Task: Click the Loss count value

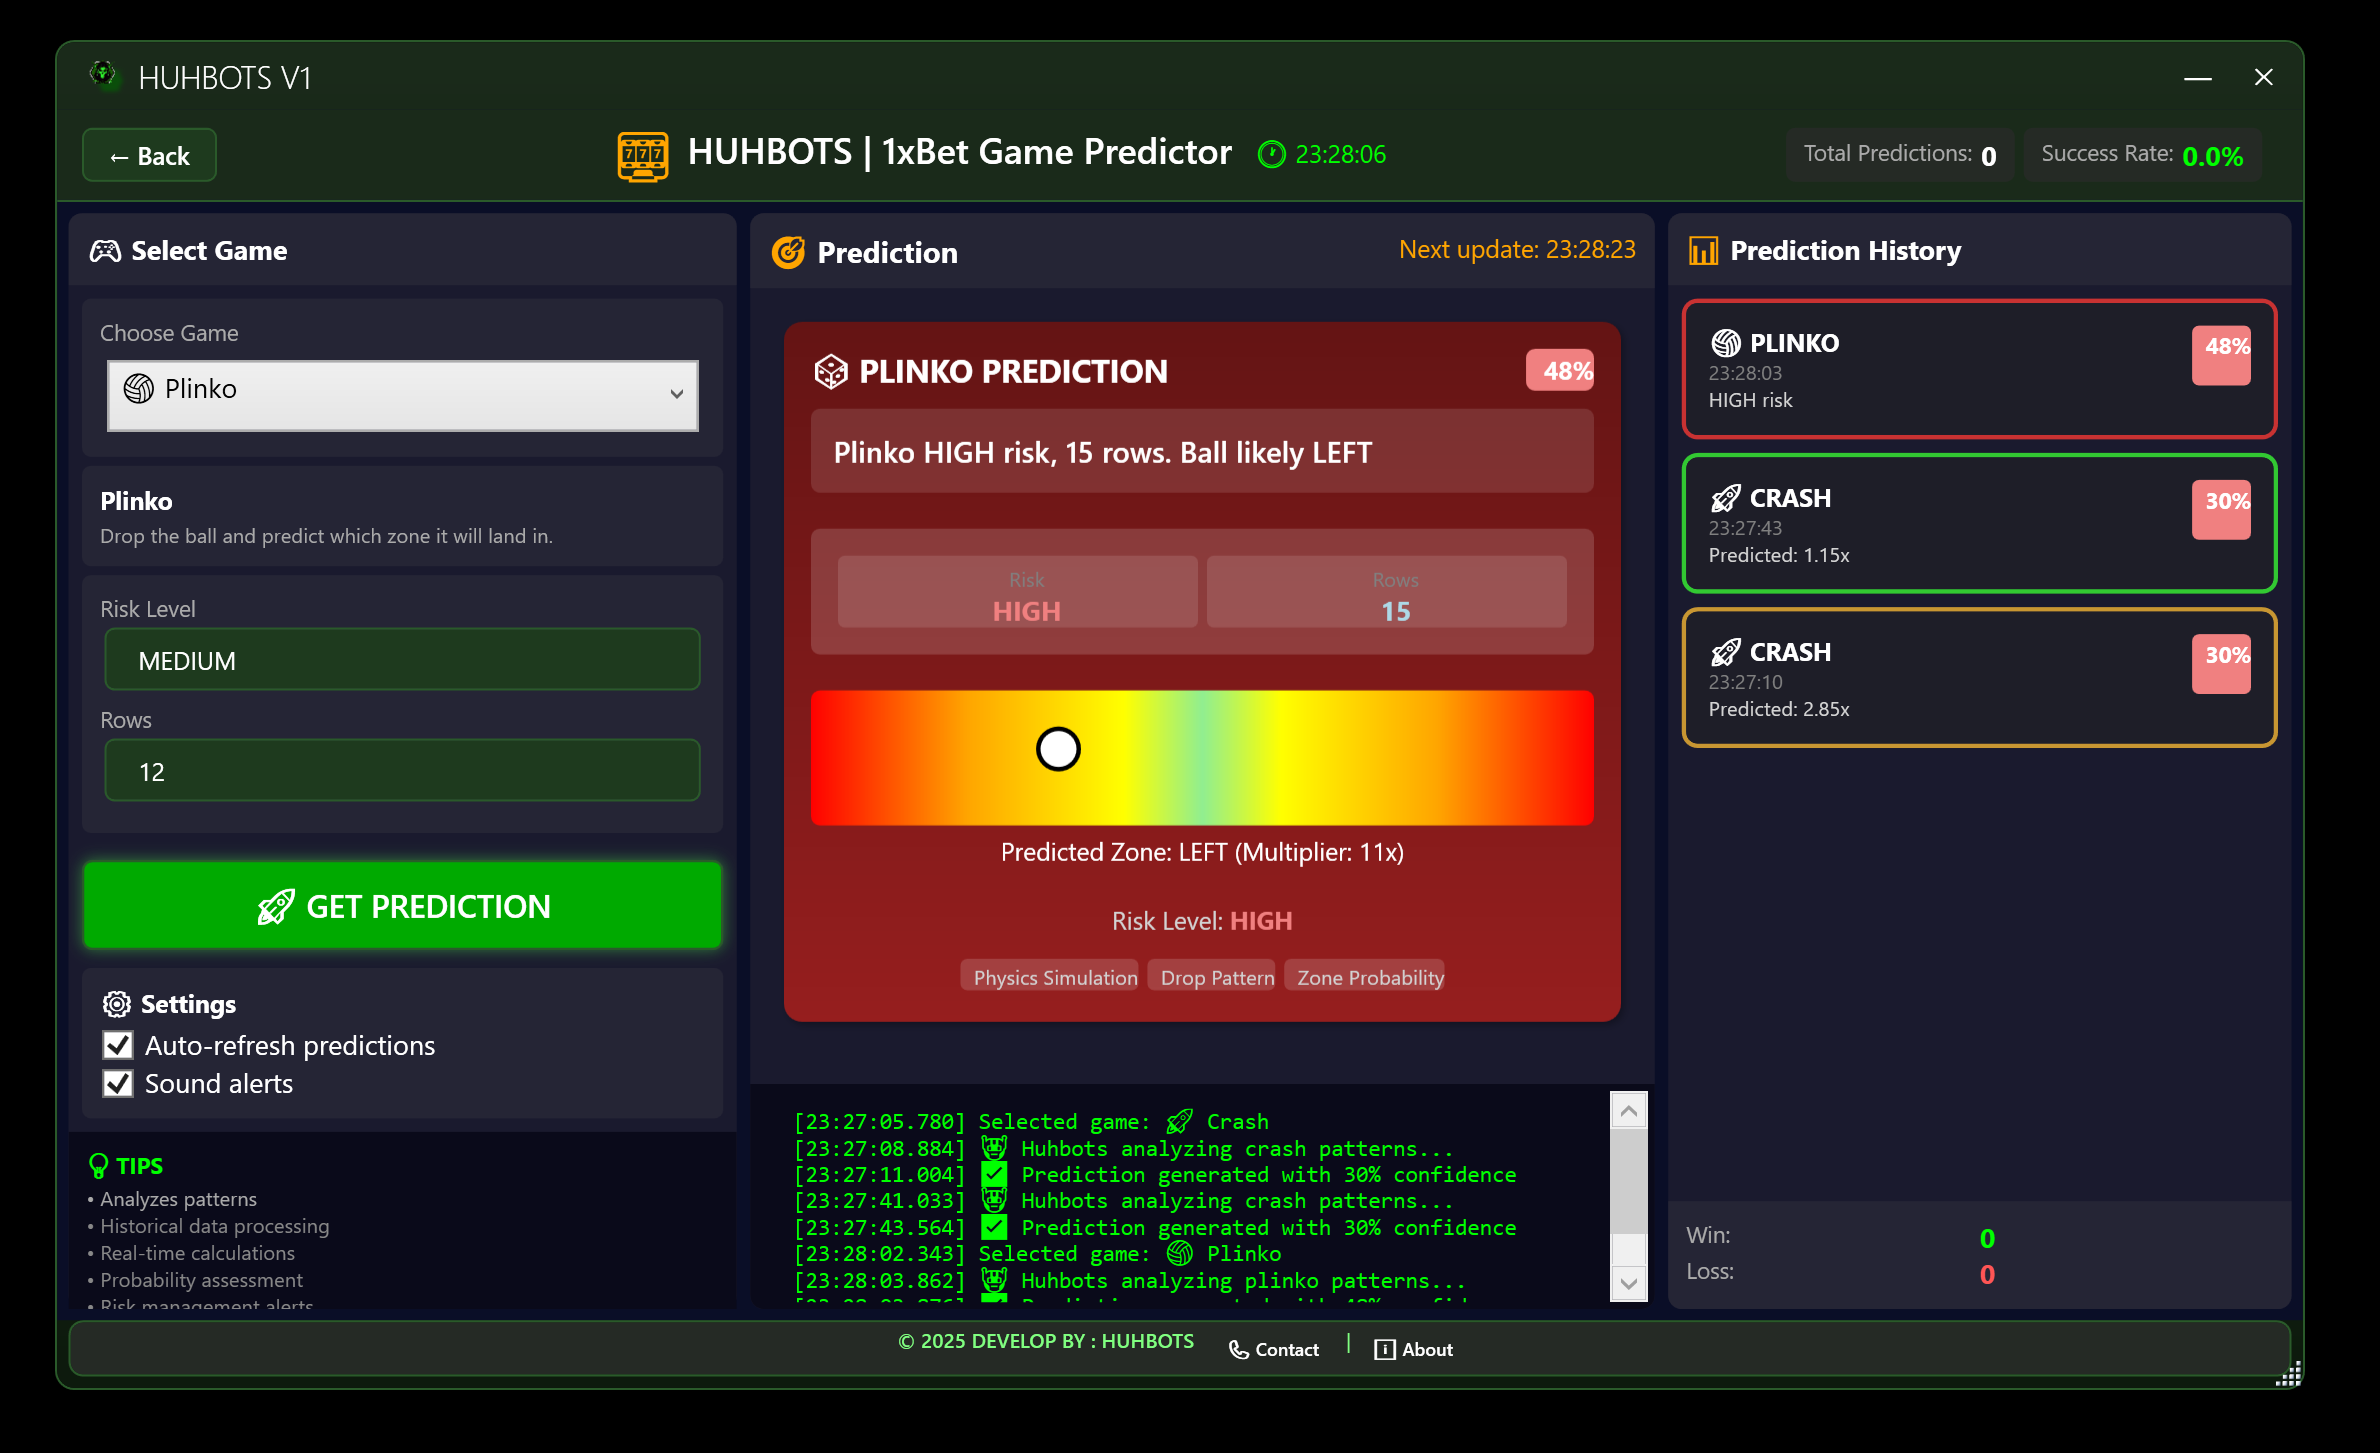Action: (x=1987, y=1274)
